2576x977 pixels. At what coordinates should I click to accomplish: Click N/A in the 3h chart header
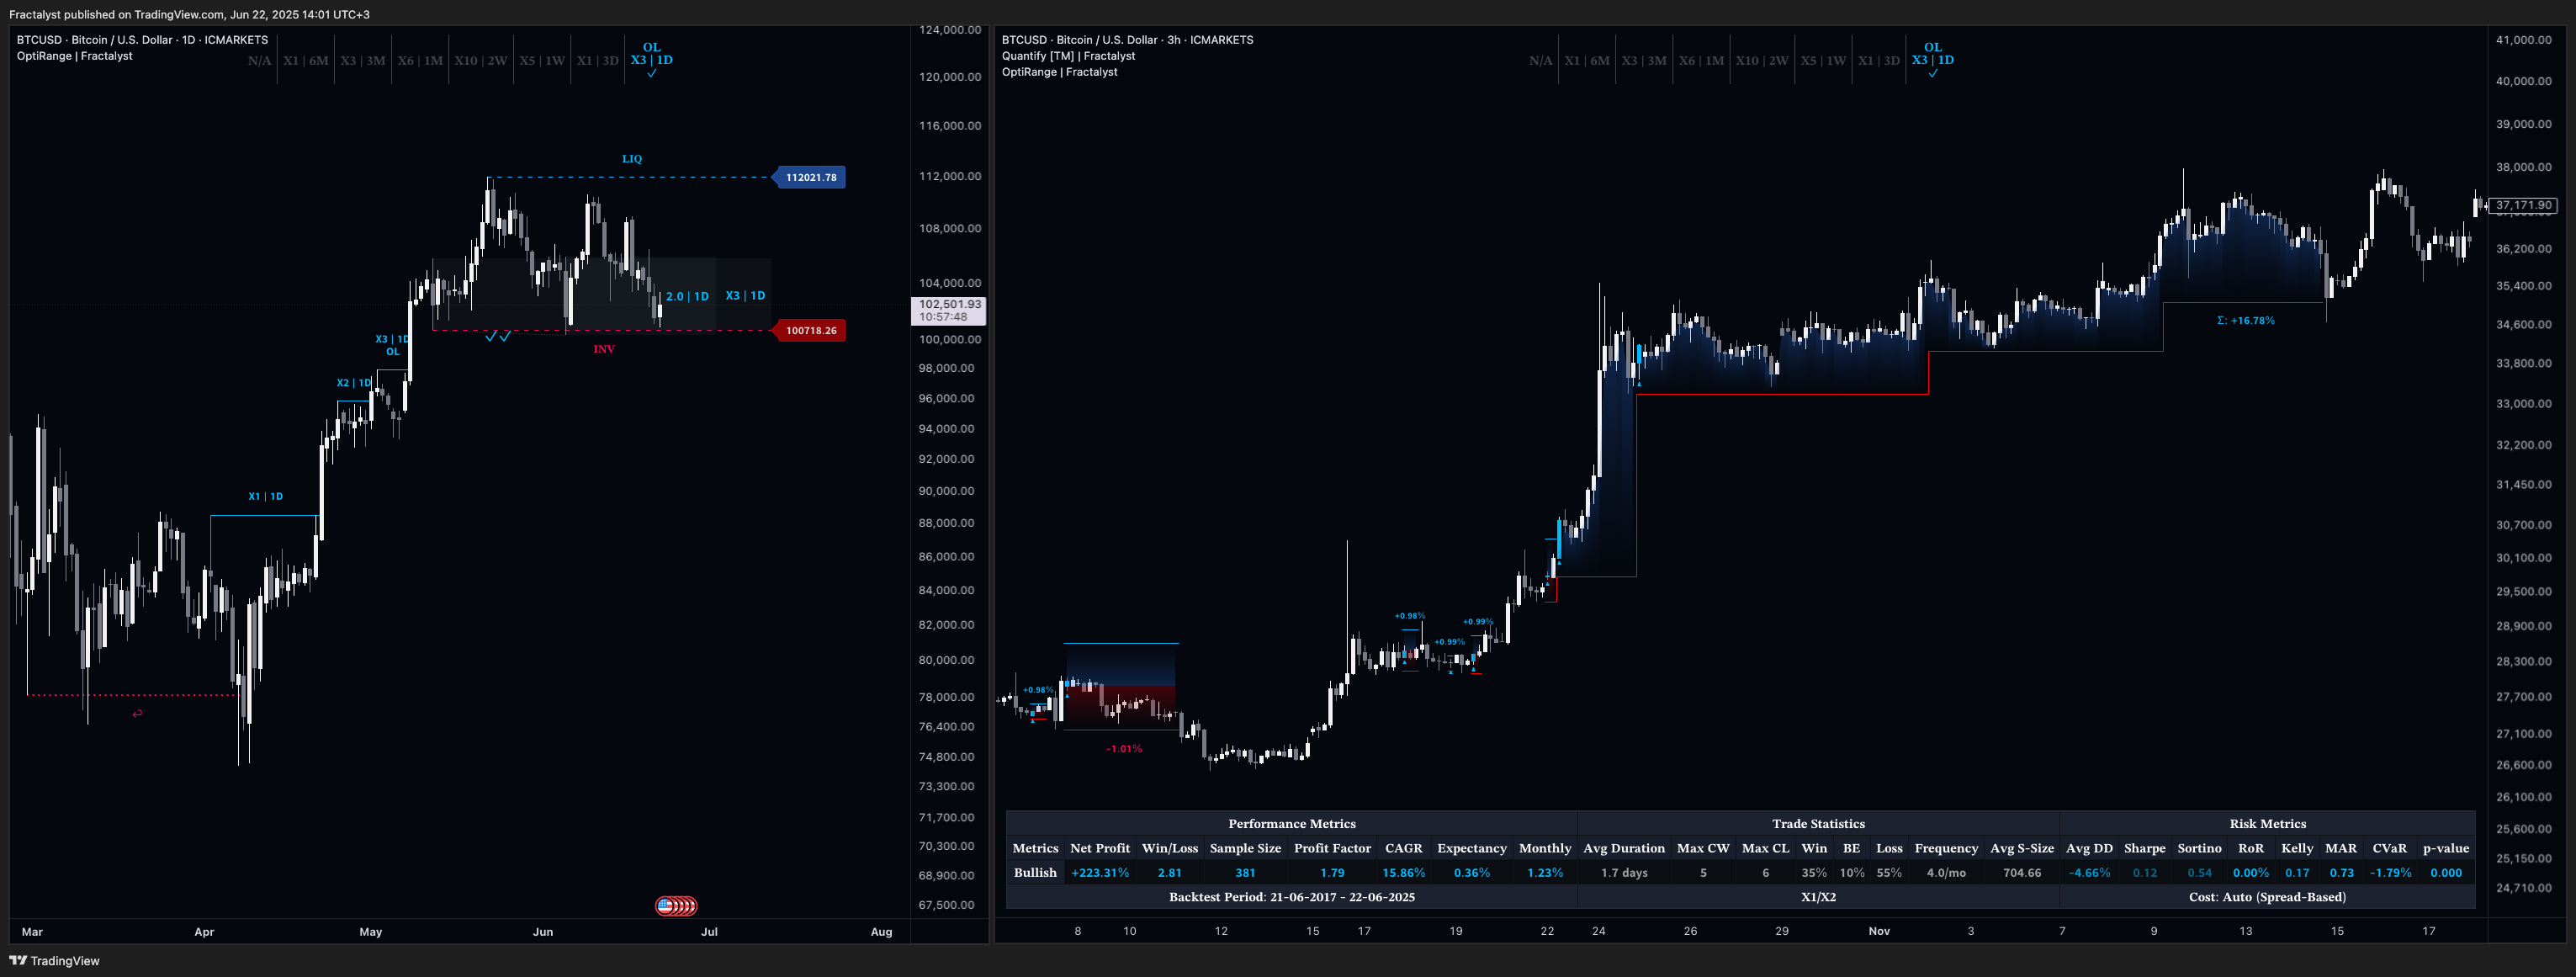click(x=1540, y=60)
